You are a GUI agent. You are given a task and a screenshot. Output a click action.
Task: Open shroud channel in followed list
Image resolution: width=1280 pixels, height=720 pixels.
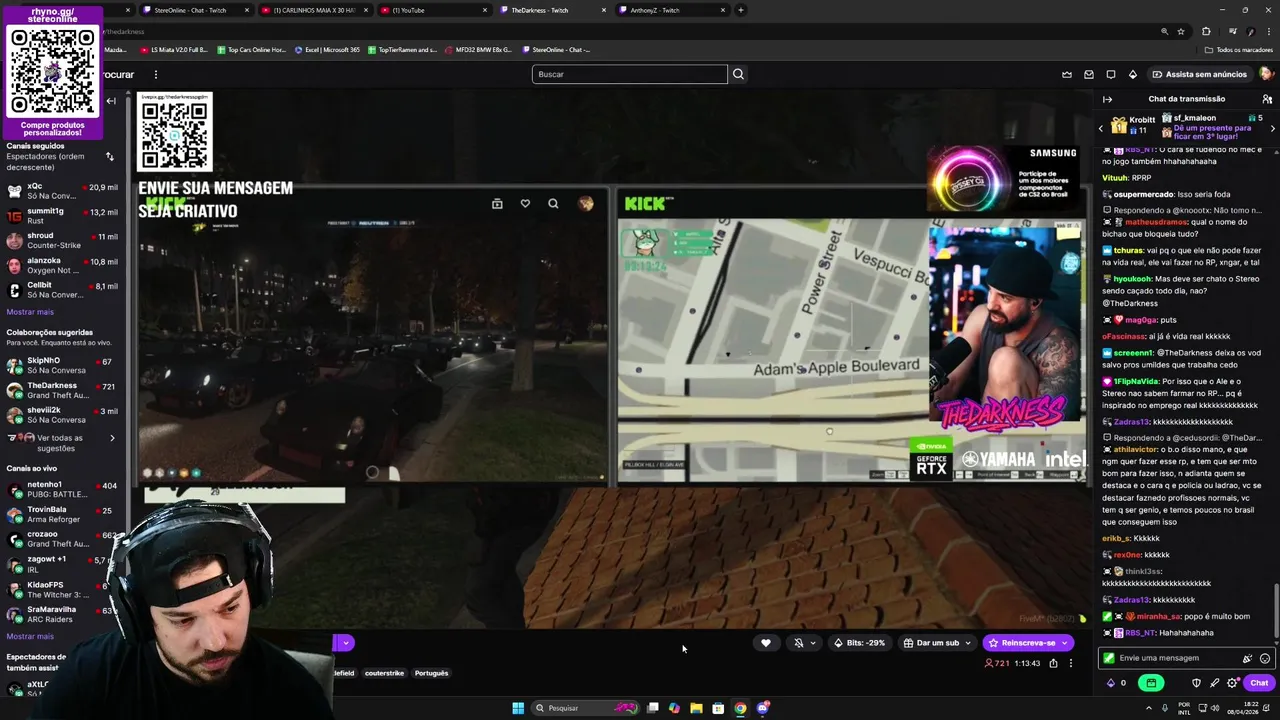(62, 241)
